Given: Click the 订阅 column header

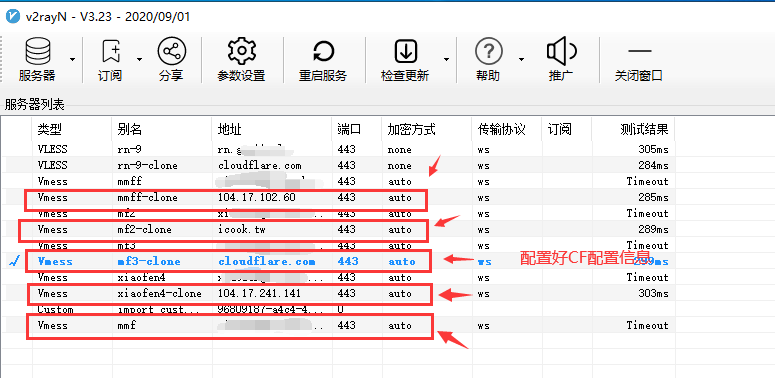Looking at the screenshot, I should tap(567, 129).
